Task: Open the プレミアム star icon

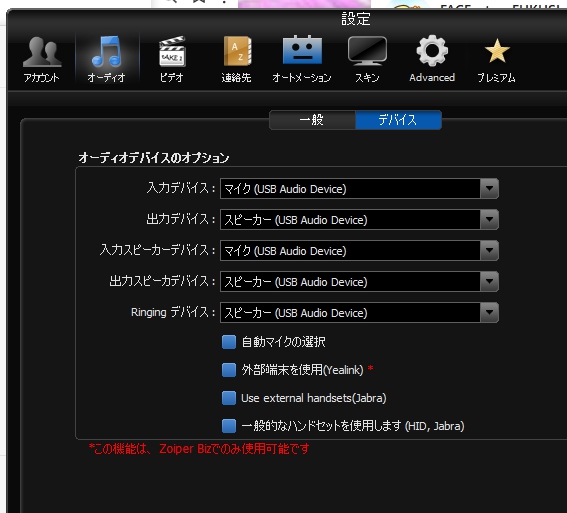Action: coord(497,51)
